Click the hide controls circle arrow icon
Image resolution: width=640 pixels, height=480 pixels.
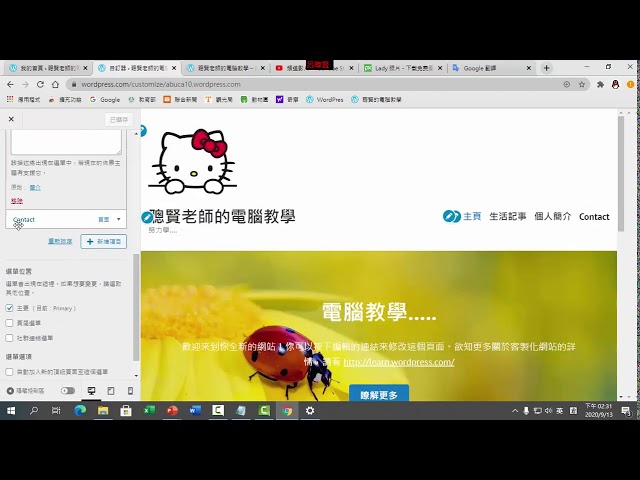10,391
